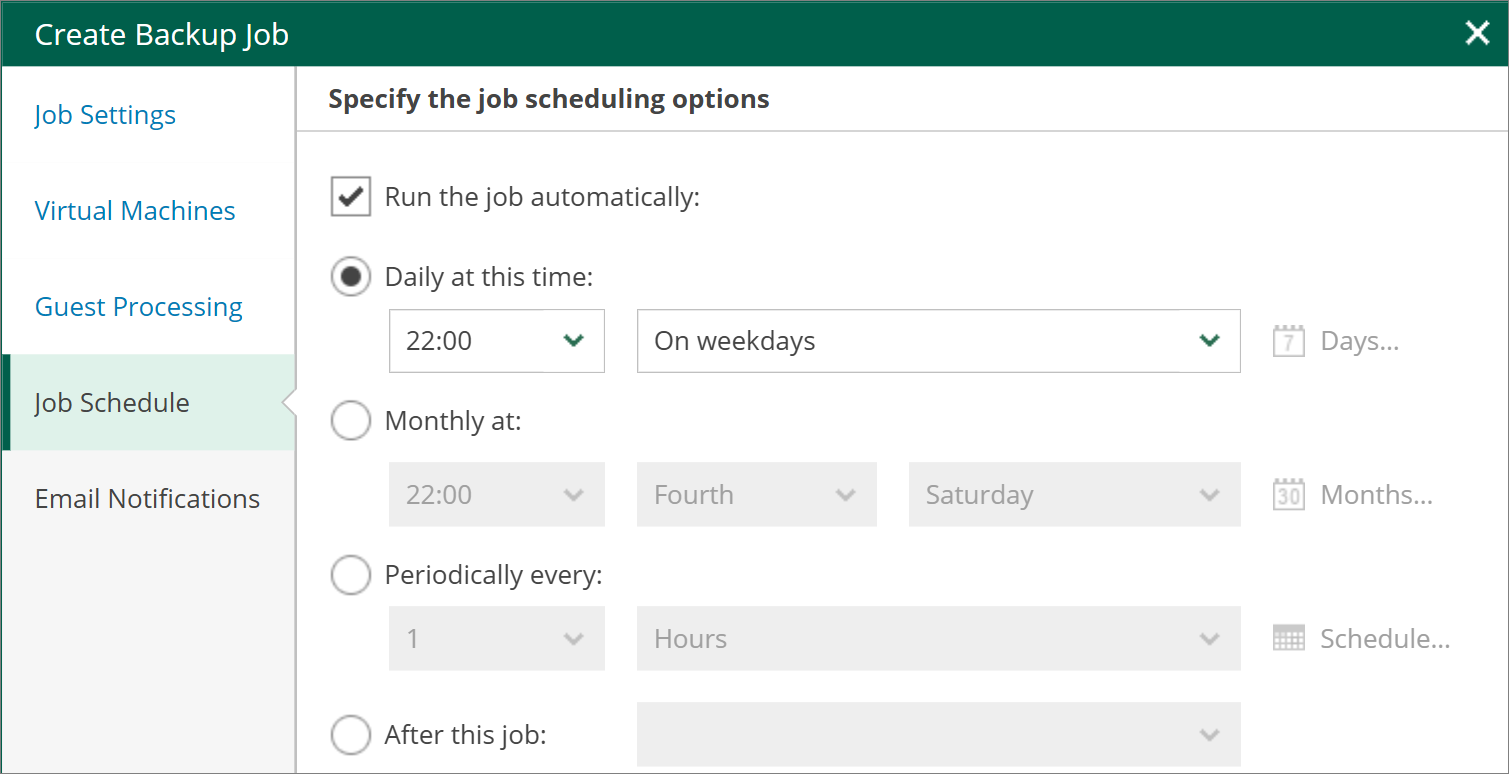Select After this job radio button

[351, 735]
